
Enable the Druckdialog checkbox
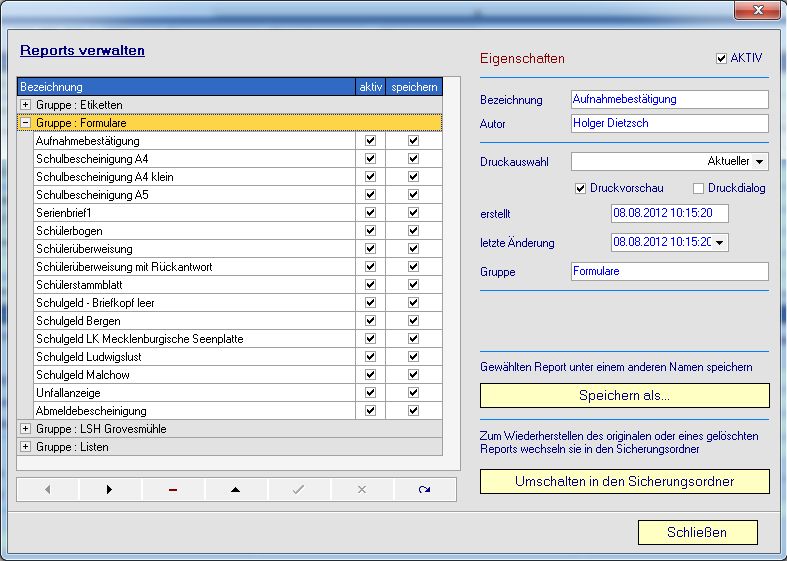pyautogui.click(x=698, y=189)
